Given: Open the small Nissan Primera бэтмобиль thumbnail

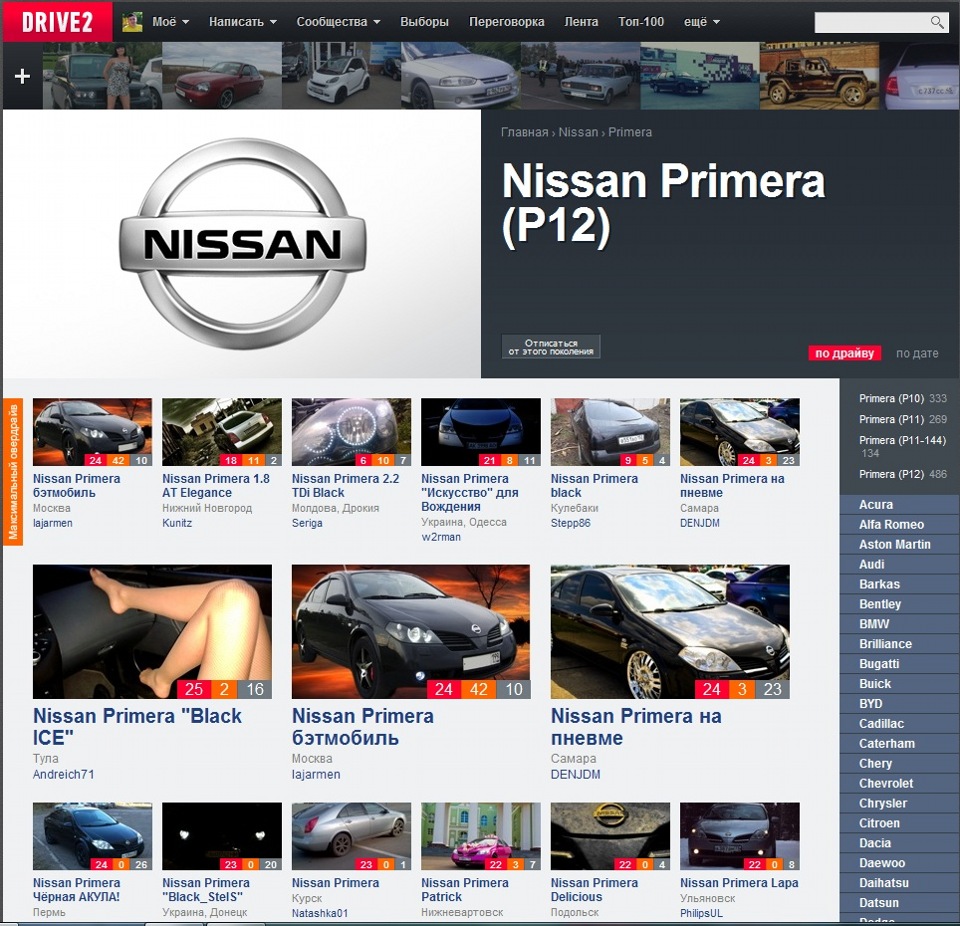Looking at the screenshot, I should 92,432.
